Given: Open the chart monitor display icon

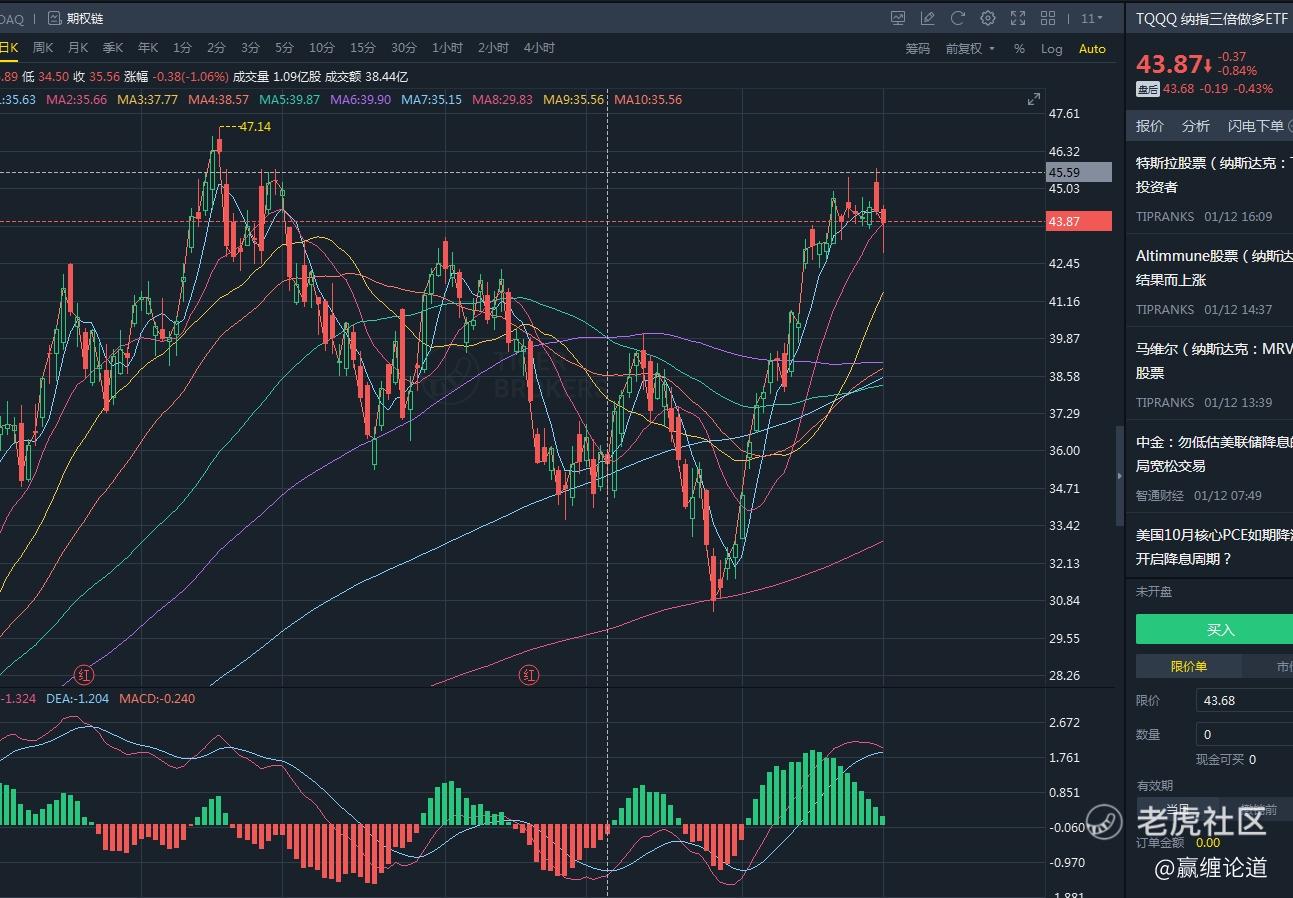Looking at the screenshot, I should click(898, 18).
